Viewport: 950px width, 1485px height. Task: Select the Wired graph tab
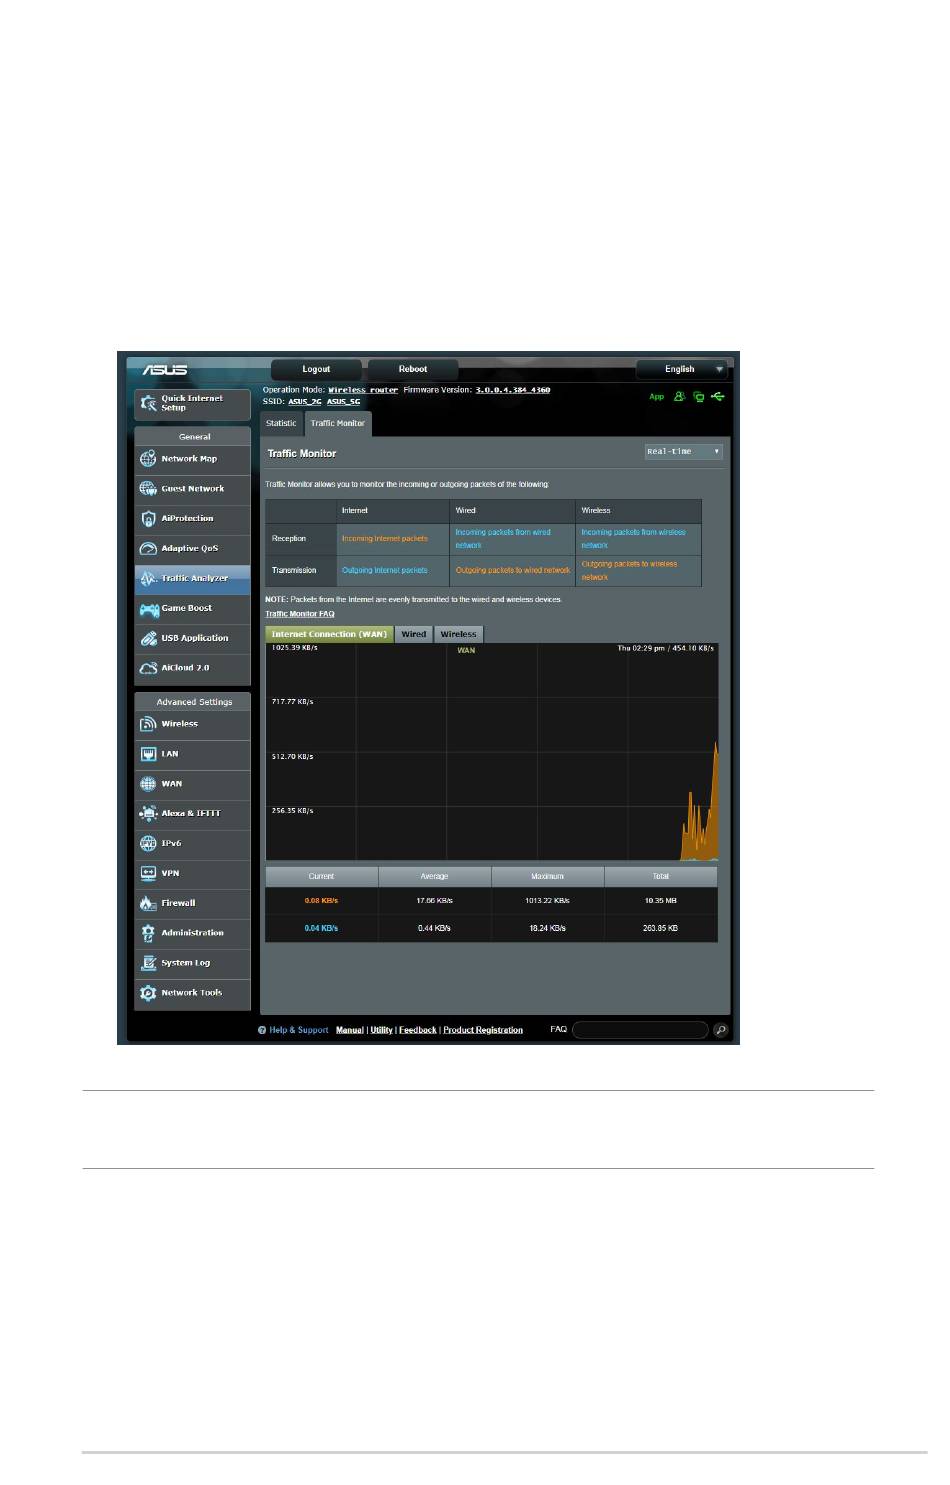[414, 634]
